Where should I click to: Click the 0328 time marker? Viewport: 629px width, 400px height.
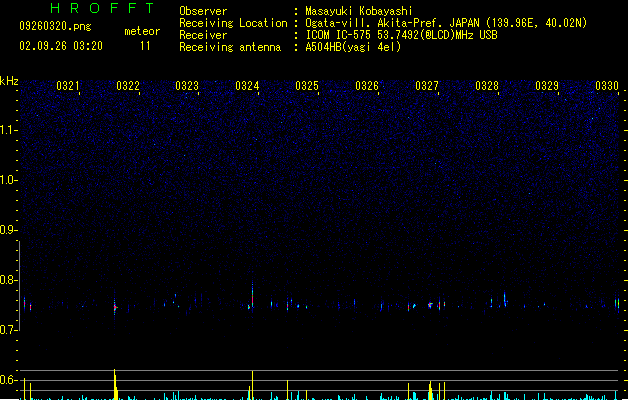pos(487,86)
